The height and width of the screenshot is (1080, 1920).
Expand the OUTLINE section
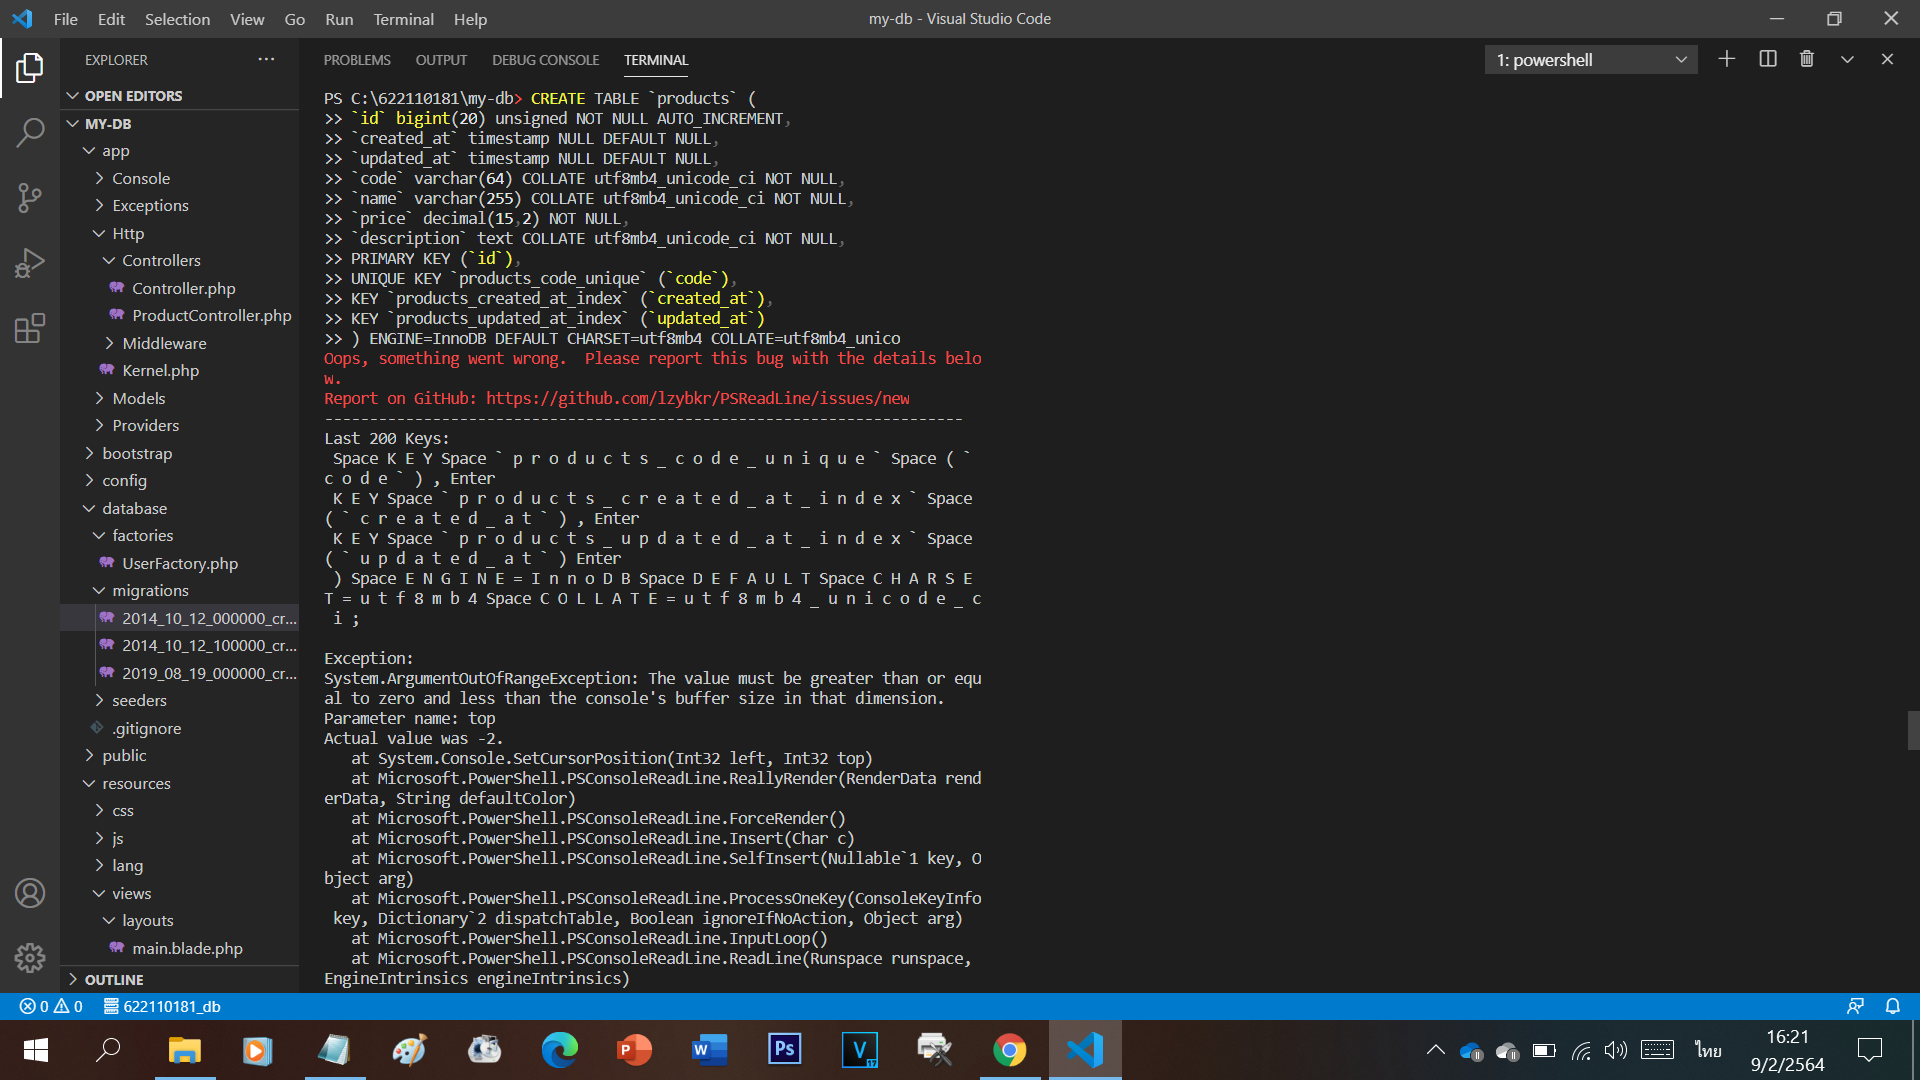[113, 979]
